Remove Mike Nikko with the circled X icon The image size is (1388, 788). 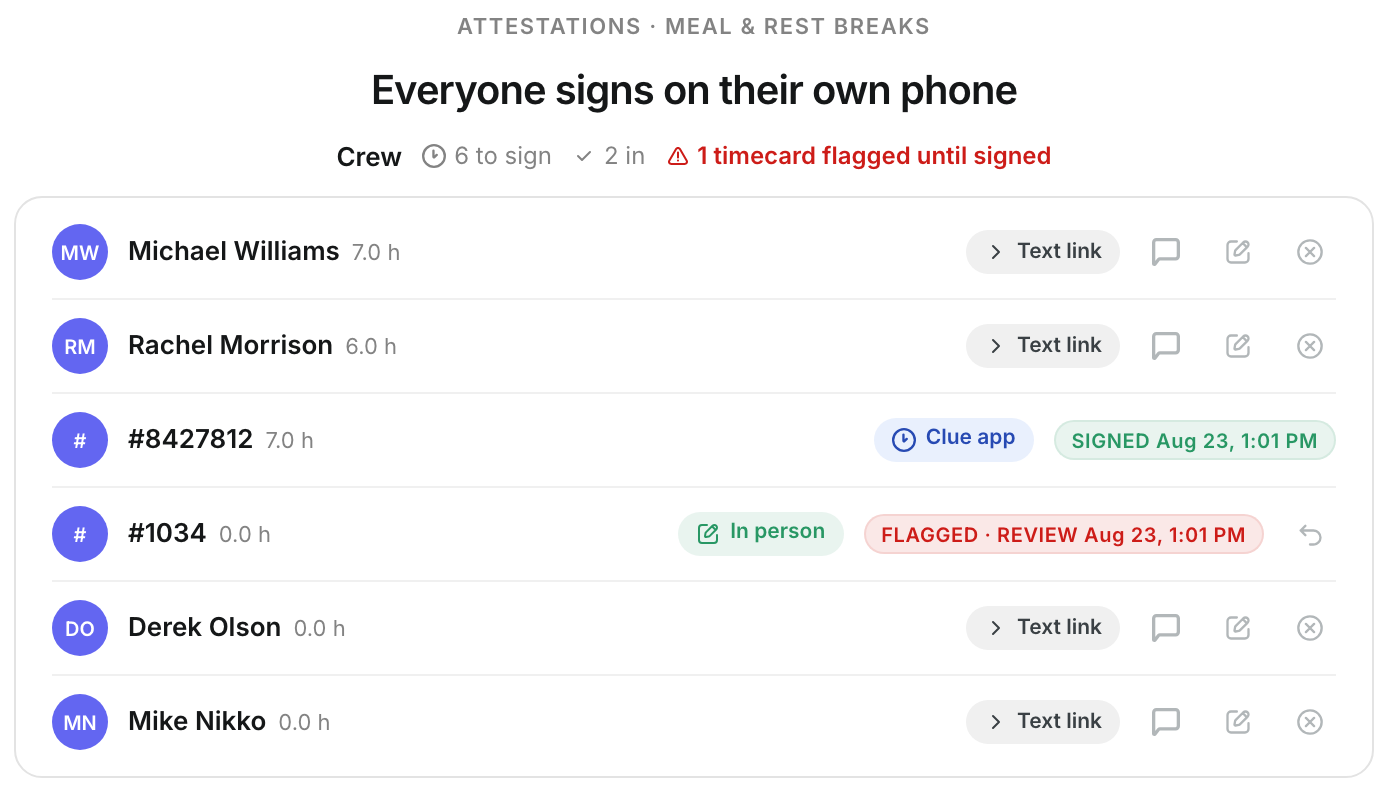[1310, 722]
